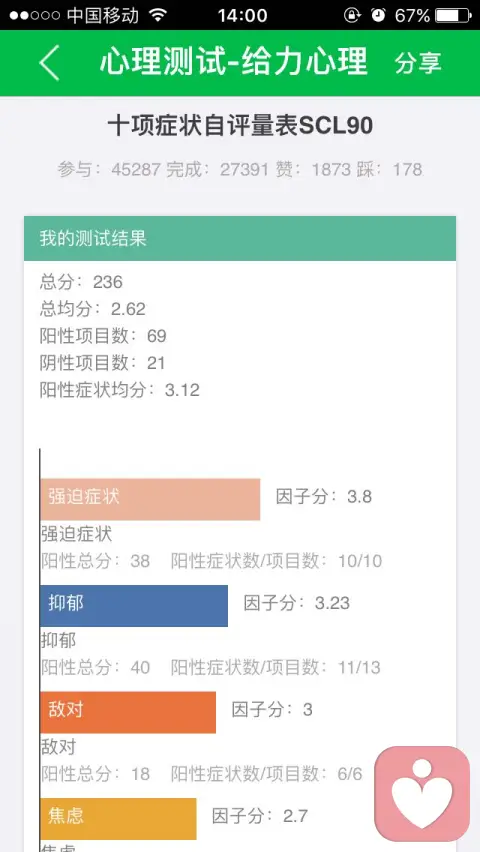Tap the 我的测试结果 section header

240,239
